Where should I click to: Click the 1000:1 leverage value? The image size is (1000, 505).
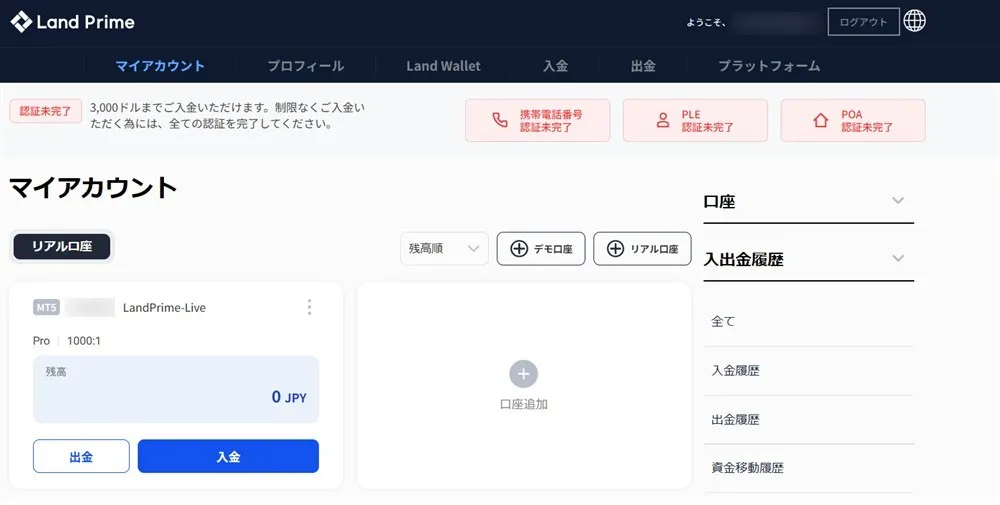[x=84, y=341]
